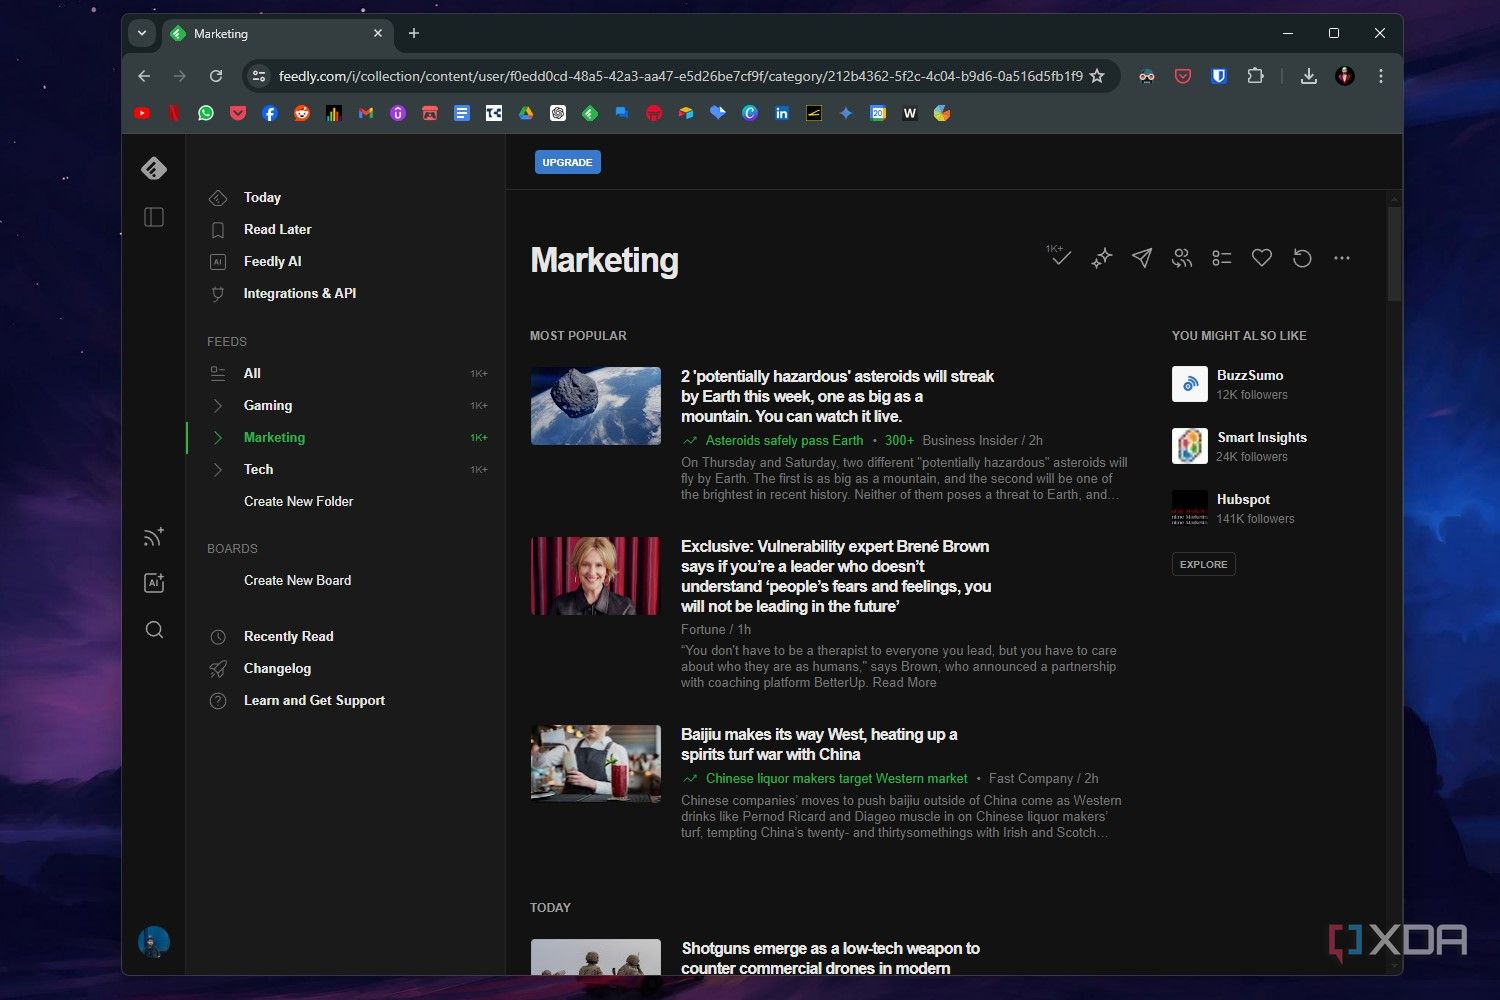Open the Changelog

(x=277, y=668)
